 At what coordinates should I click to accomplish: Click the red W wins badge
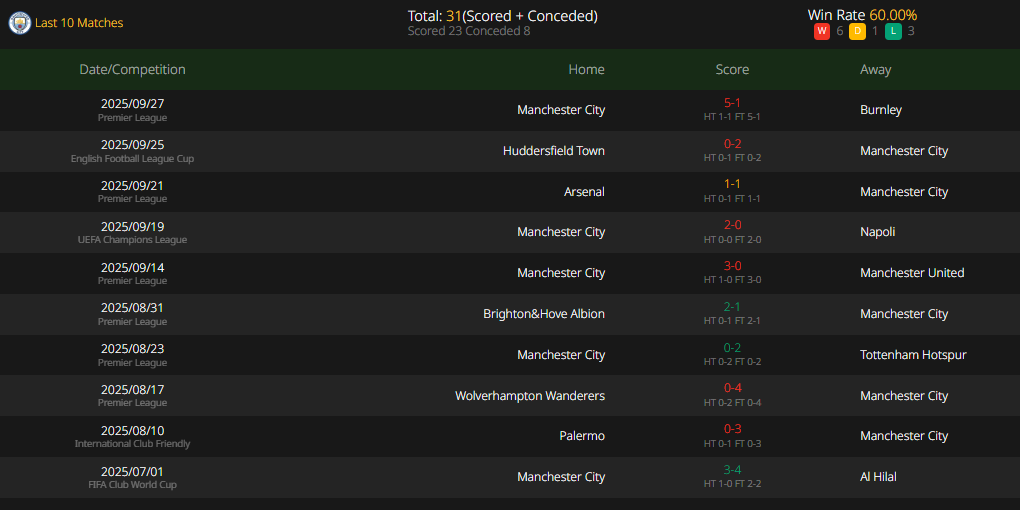point(822,31)
